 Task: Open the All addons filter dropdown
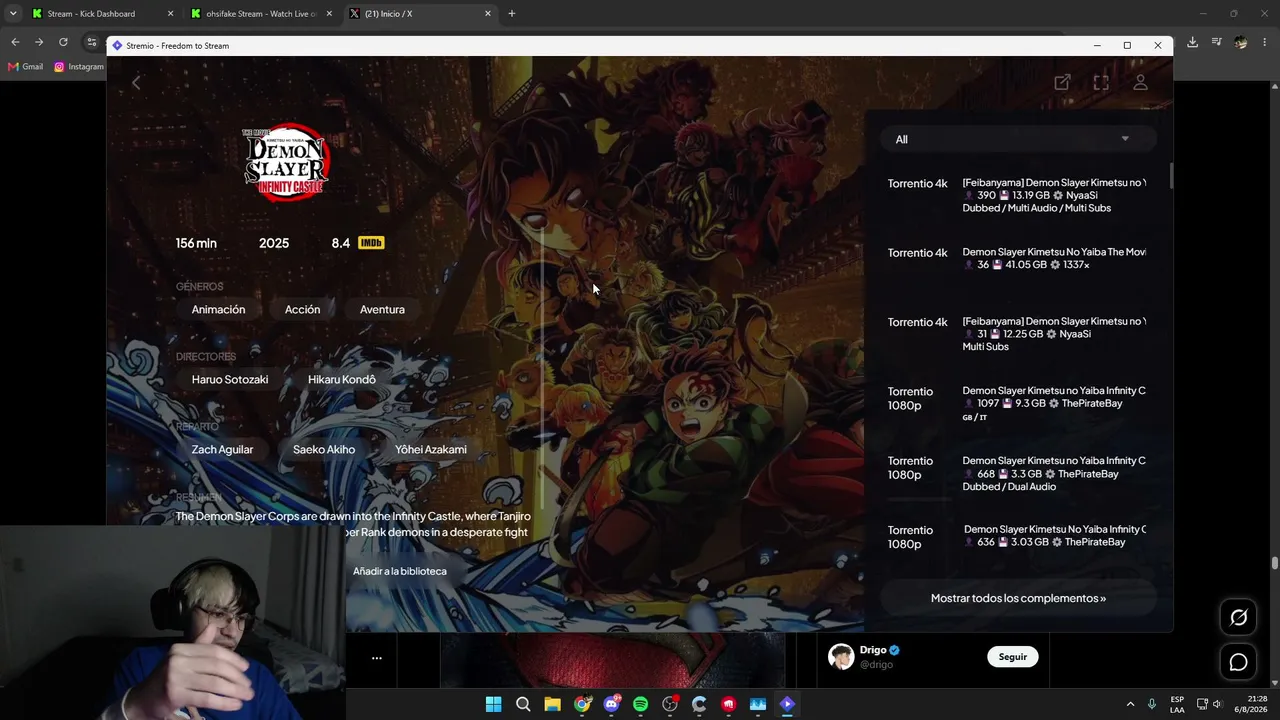1018,139
